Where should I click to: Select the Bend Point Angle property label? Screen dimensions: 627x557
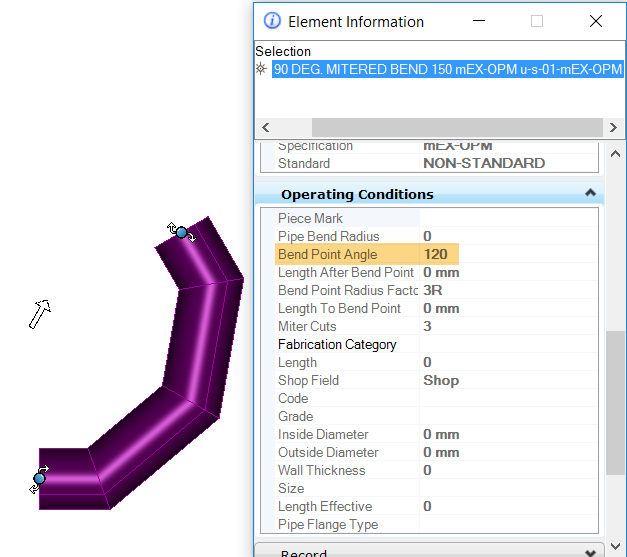point(327,254)
